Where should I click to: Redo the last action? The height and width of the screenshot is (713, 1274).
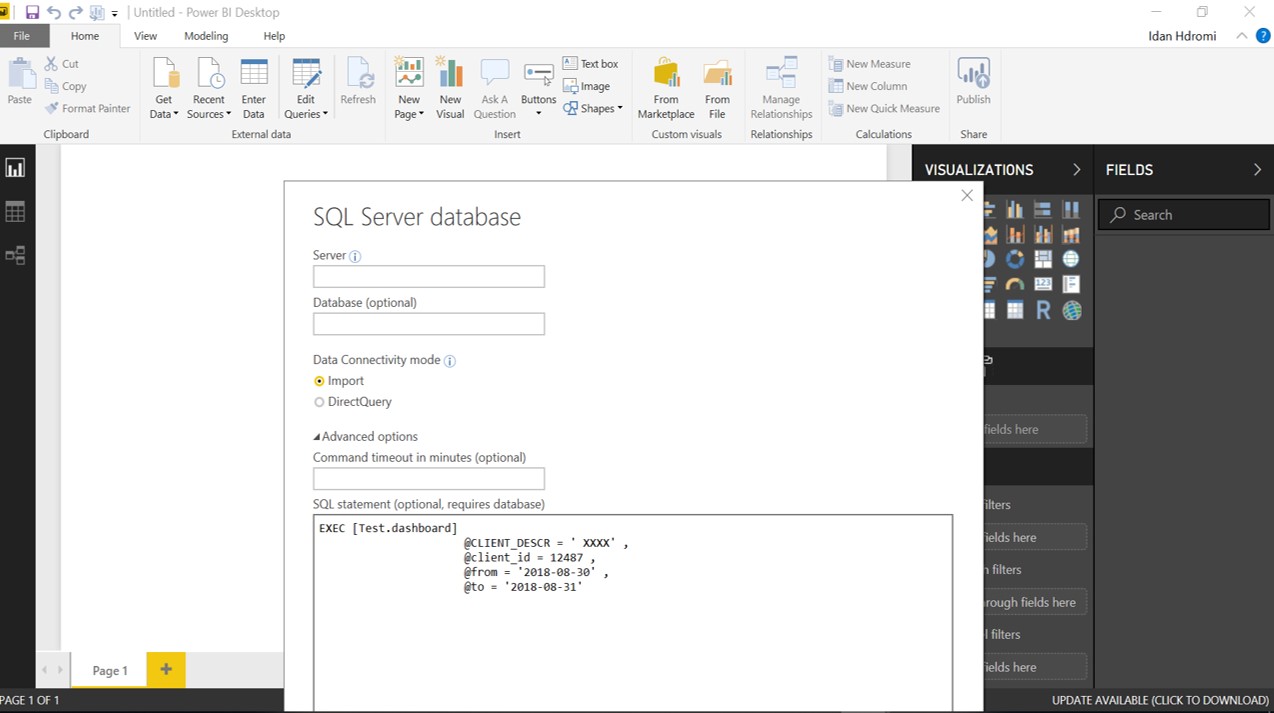click(75, 13)
